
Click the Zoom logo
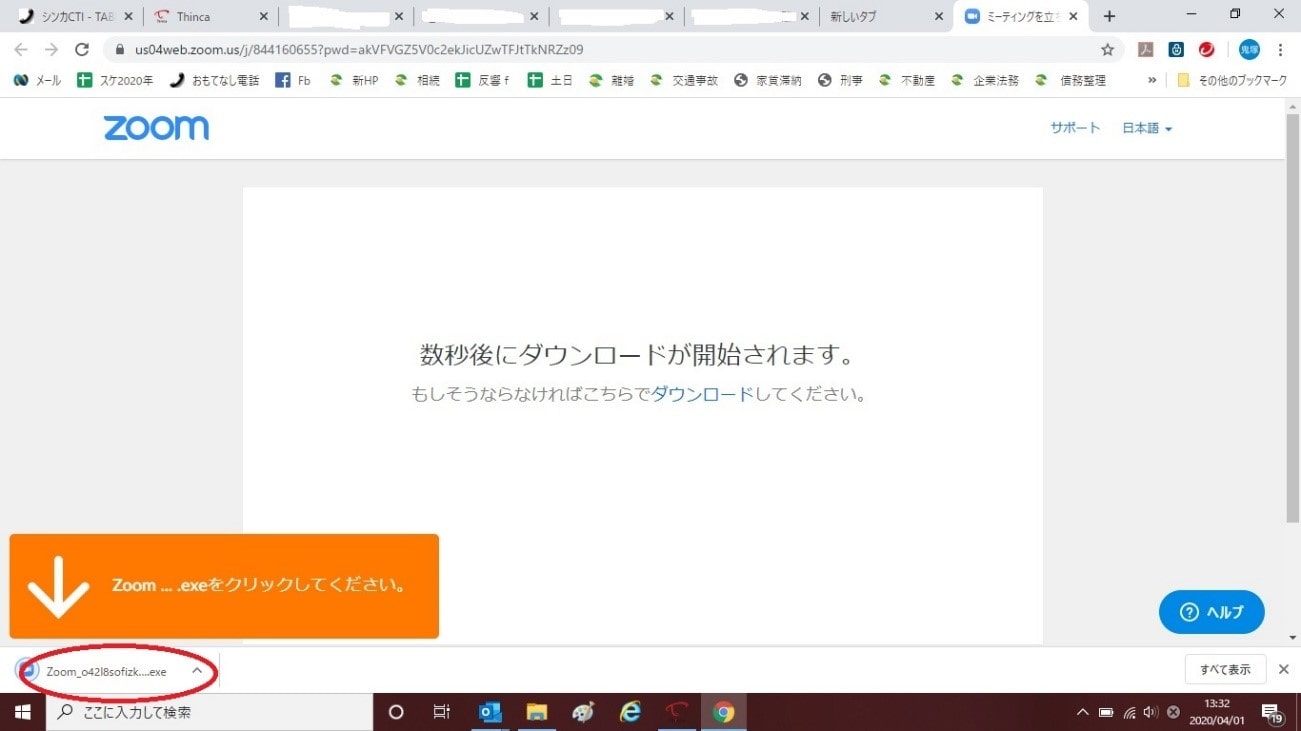(x=156, y=128)
